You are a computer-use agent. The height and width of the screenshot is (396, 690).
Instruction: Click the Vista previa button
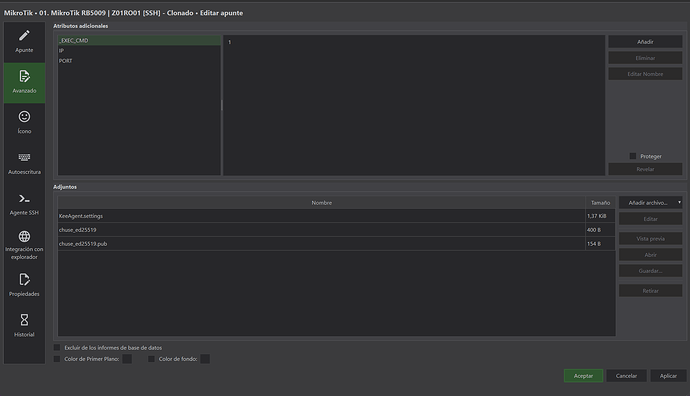click(650, 238)
